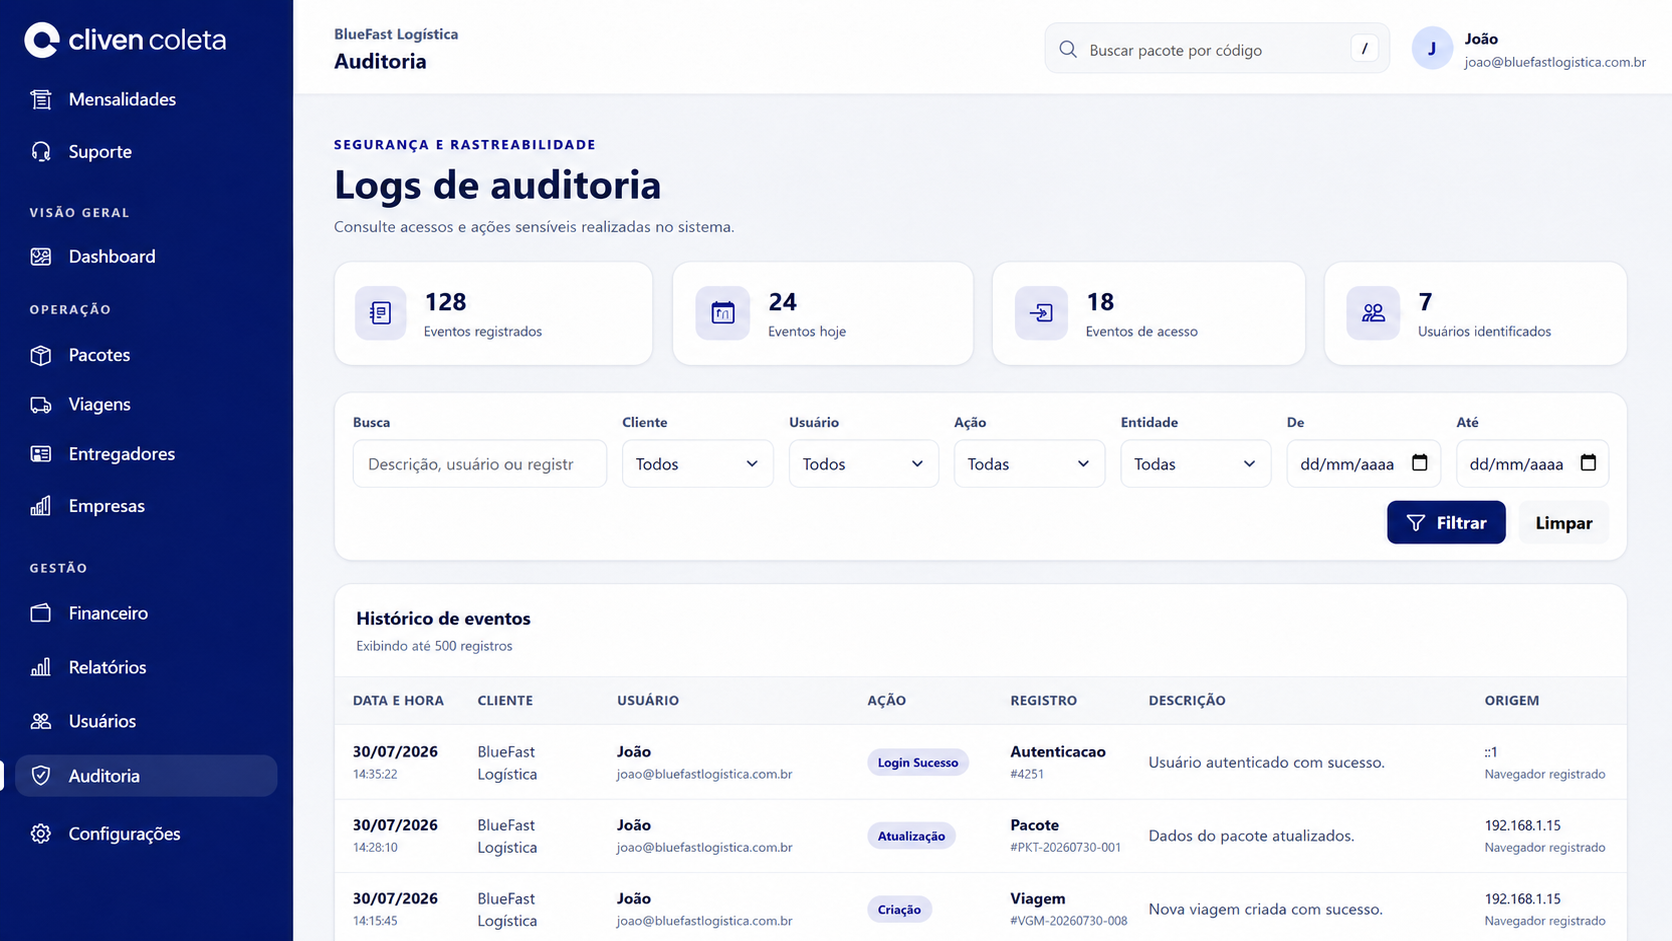Open the Até date calendar picker icon
The width and height of the screenshot is (1672, 941).
pos(1588,463)
